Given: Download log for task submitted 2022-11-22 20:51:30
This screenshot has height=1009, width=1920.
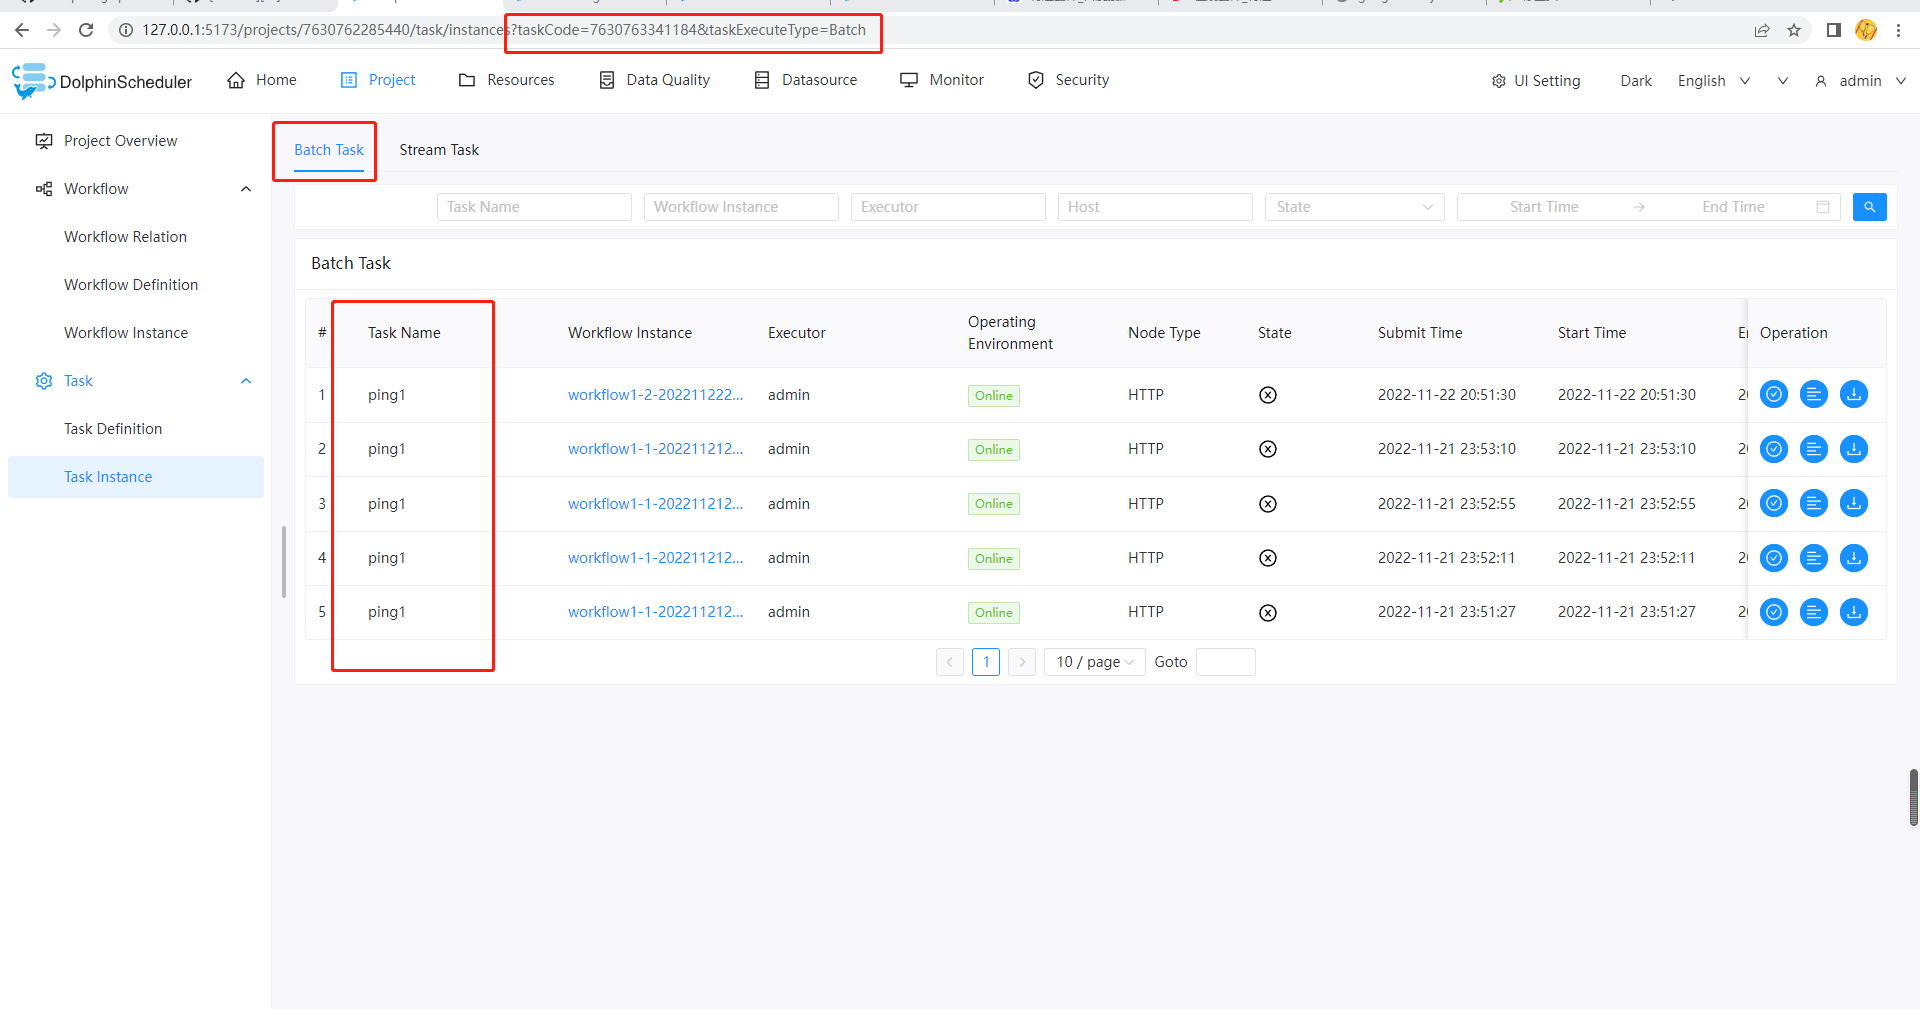Looking at the screenshot, I should coord(1853,395).
